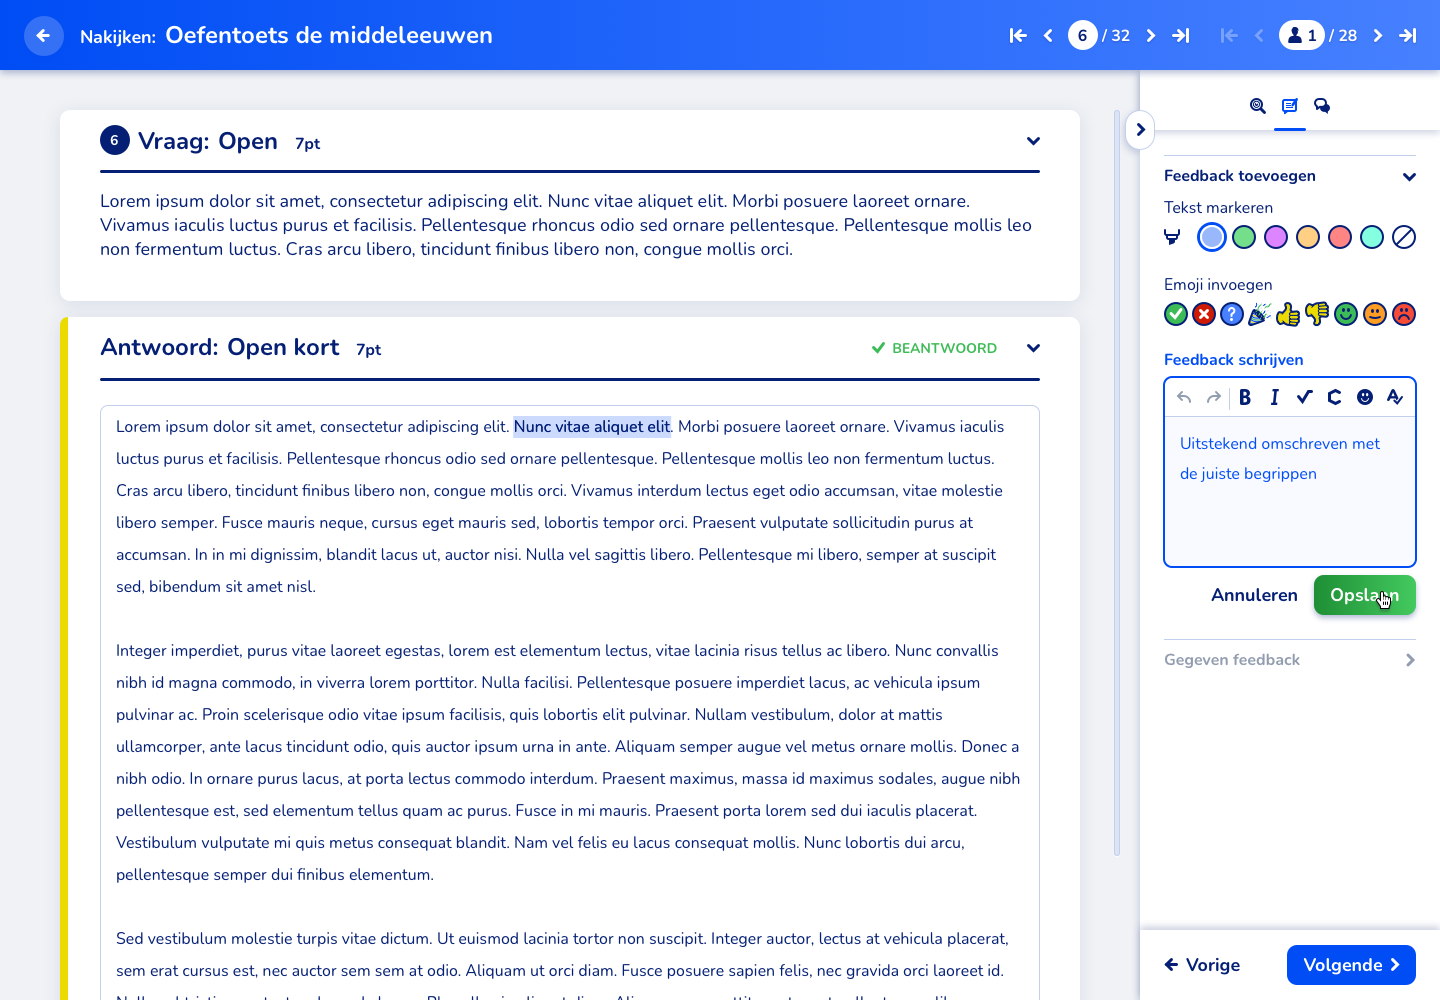Undo in the feedback editor
This screenshot has width=1440, height=1000.
click(x=1184, y=397)
